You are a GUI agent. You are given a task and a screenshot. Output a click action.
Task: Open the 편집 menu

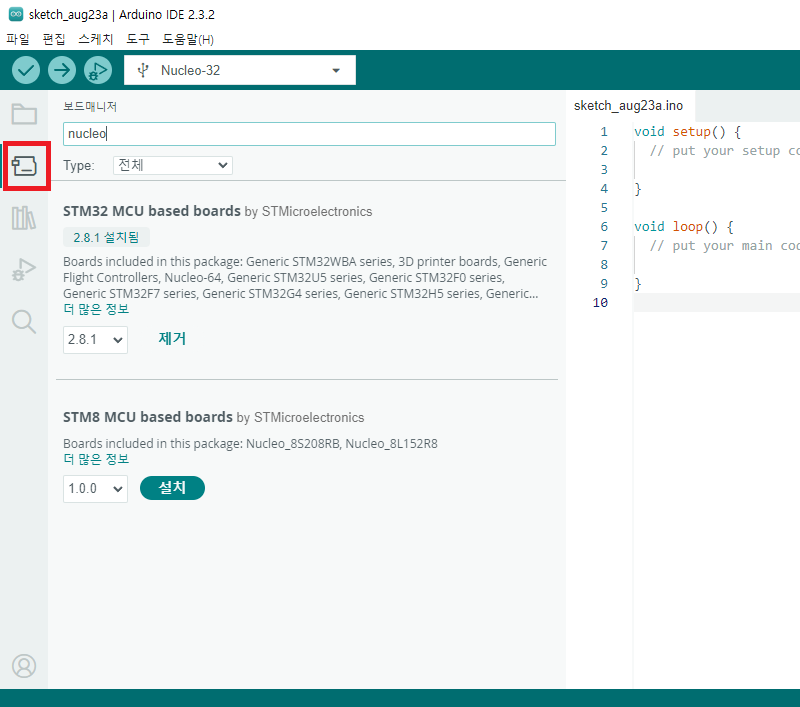click(54, 39)
